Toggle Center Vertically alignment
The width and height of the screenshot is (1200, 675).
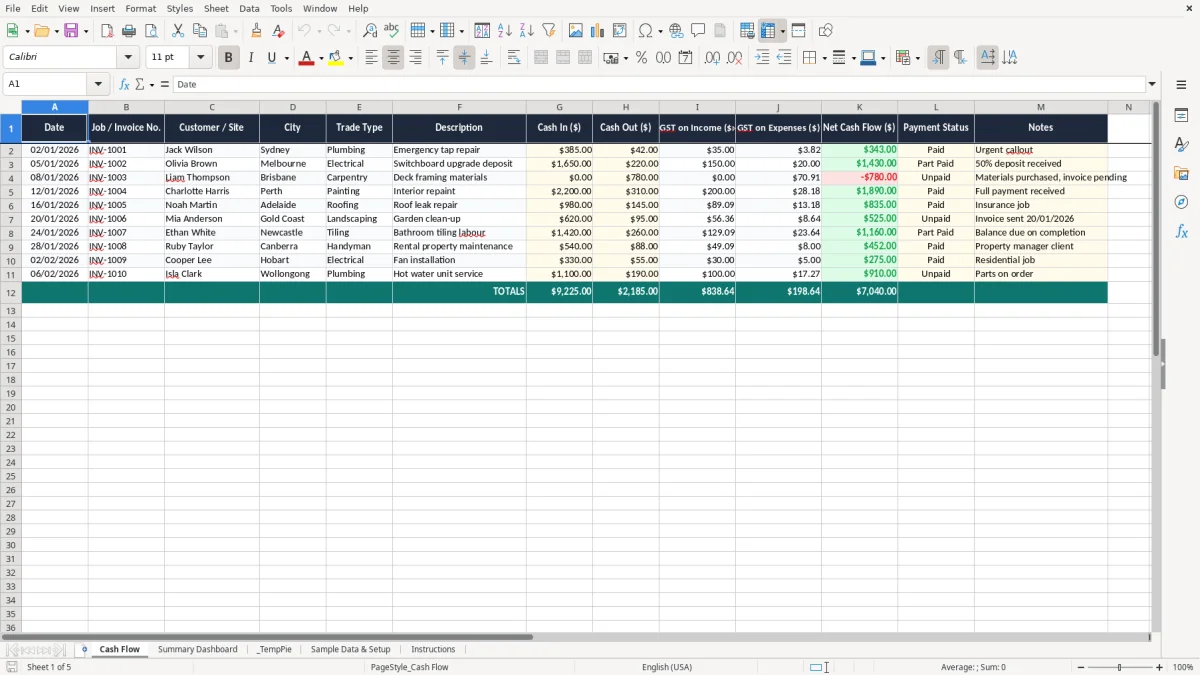click(x=464, y=58)
